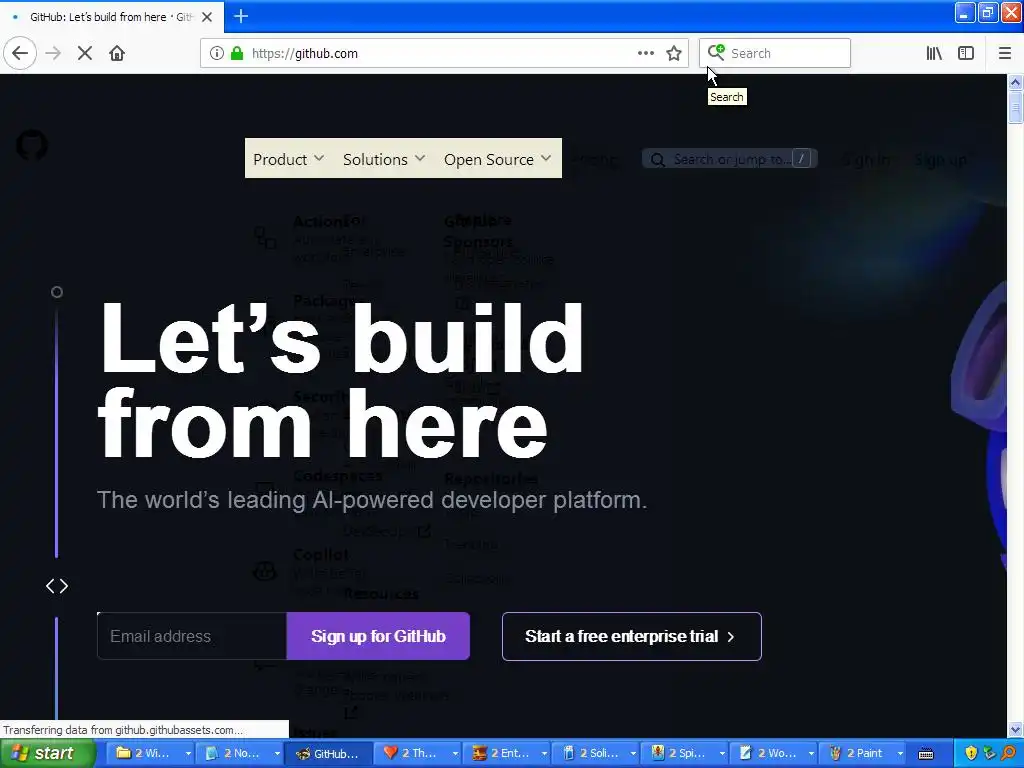Click the code brackets icon on left rail

57,586
